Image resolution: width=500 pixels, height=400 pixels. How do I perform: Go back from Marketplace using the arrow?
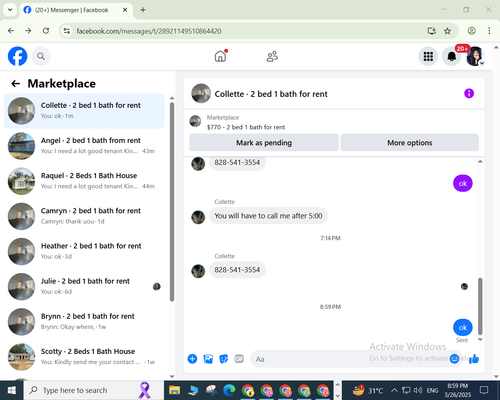[x=16, y=83]
